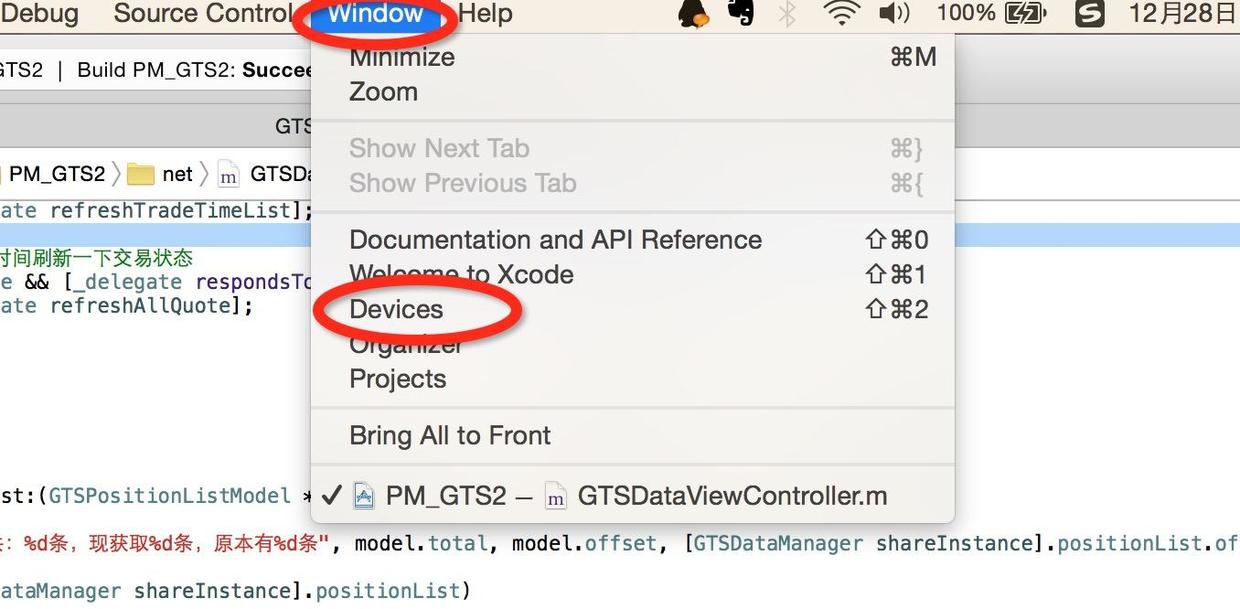Choose Zoom from the Window menu
This screenshot has height=609, width=1240.
click(383, 92)
